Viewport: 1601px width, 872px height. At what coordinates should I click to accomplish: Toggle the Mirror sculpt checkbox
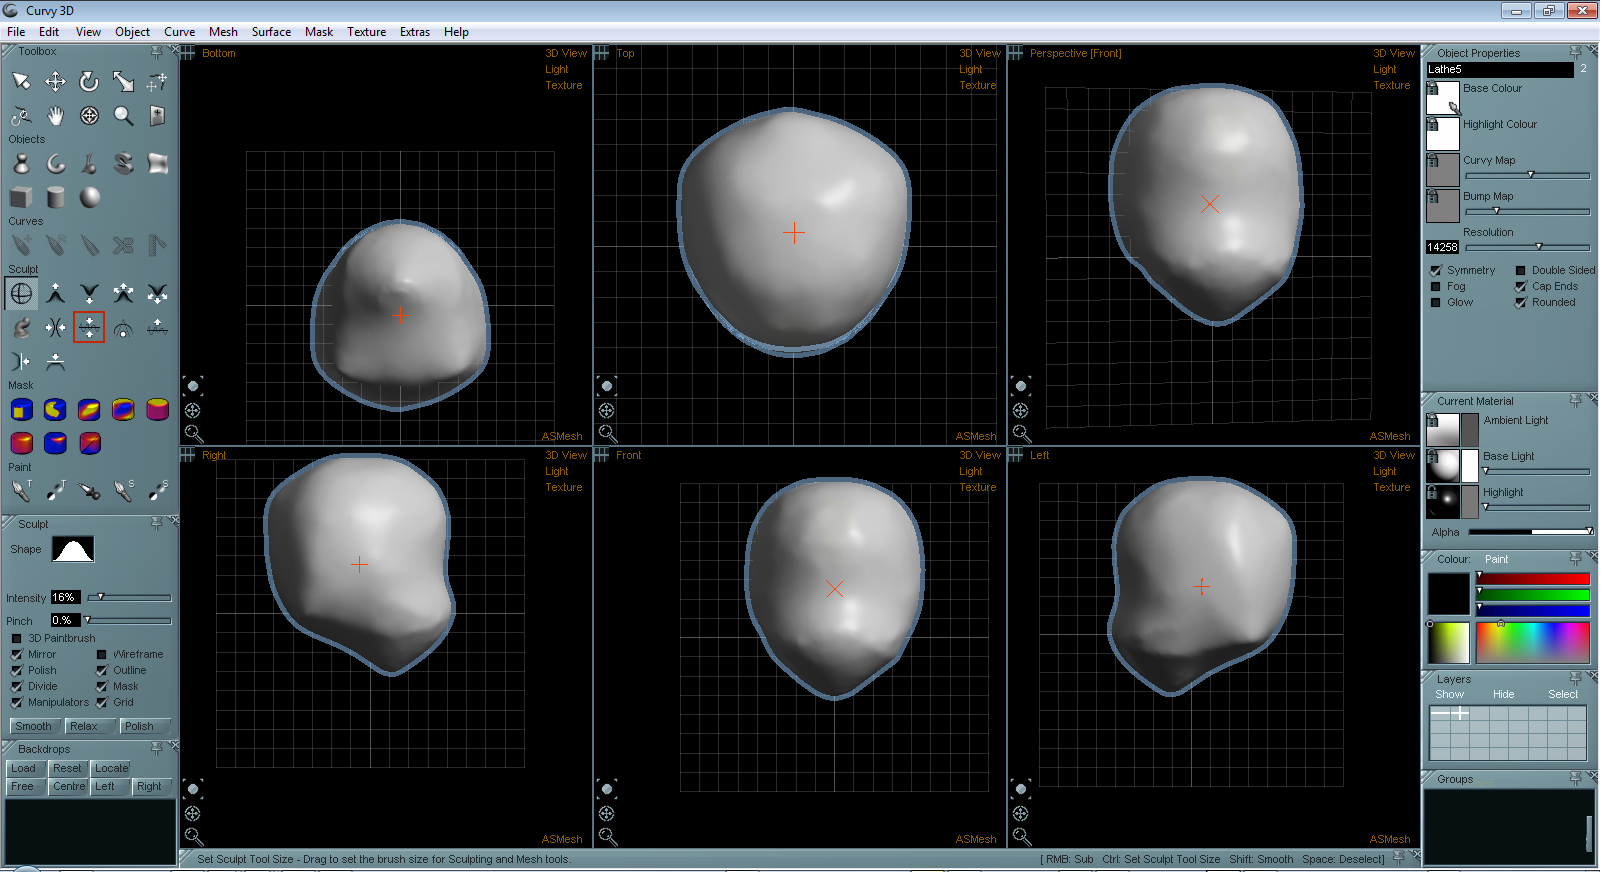[x=16, y=654]
